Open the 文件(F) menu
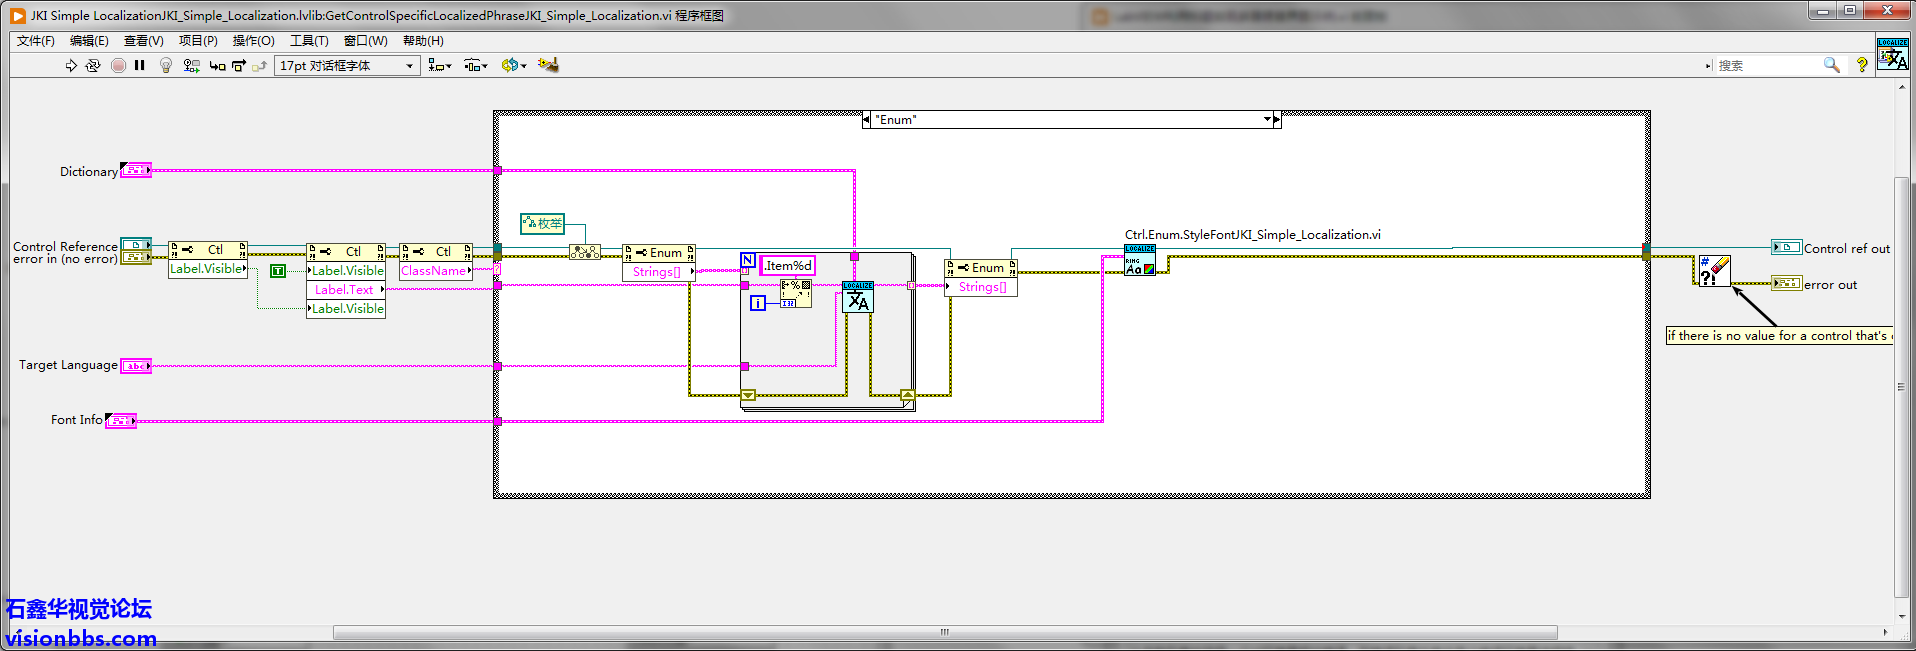 coord(36,41)
